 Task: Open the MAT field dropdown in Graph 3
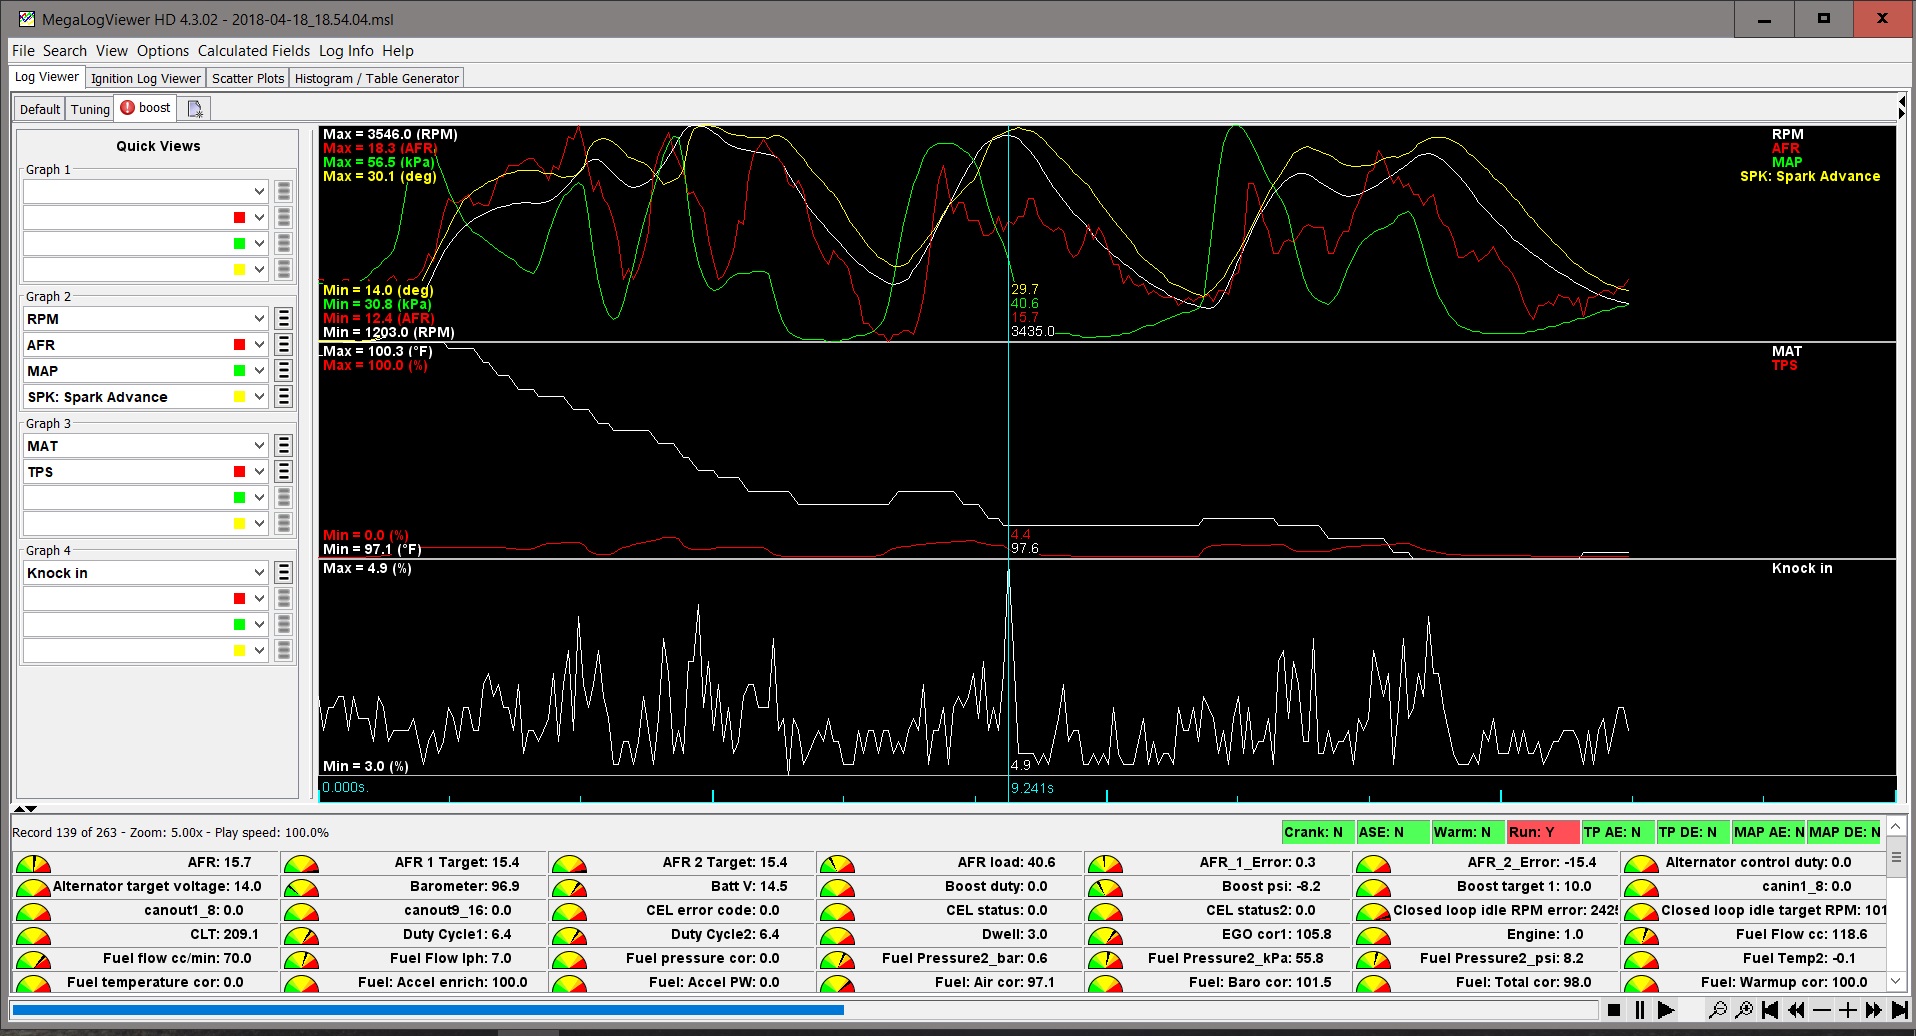coord(259,446)
